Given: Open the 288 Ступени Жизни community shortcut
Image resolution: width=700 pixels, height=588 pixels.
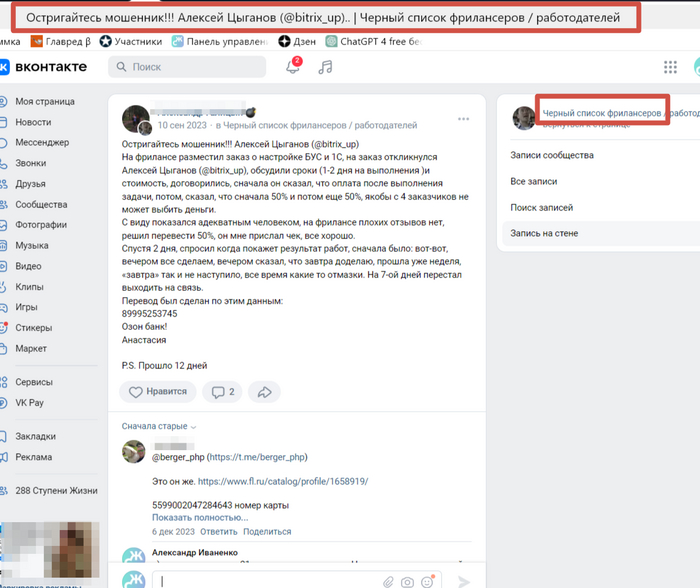Looking at the screenshot, I should coord(56,491).
